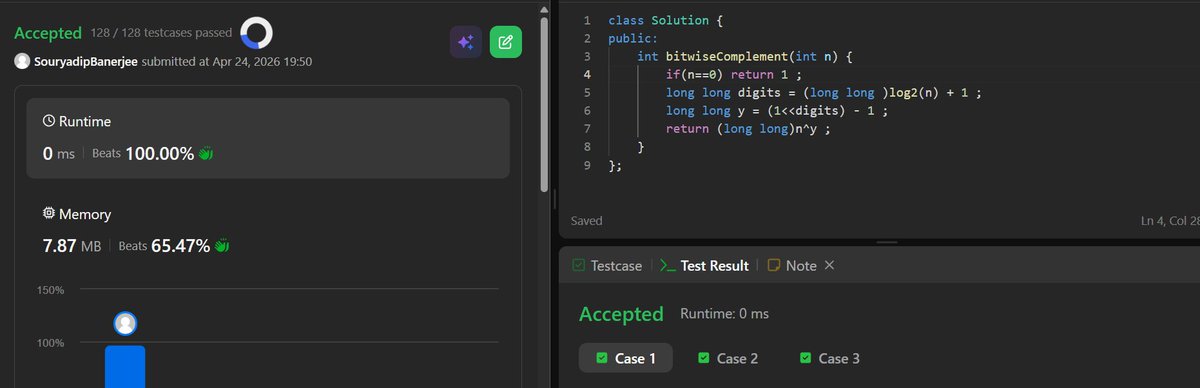This screenshot has height=388, width=1200.
Task: Open the Note tab
Action: [x=791, y=266]
